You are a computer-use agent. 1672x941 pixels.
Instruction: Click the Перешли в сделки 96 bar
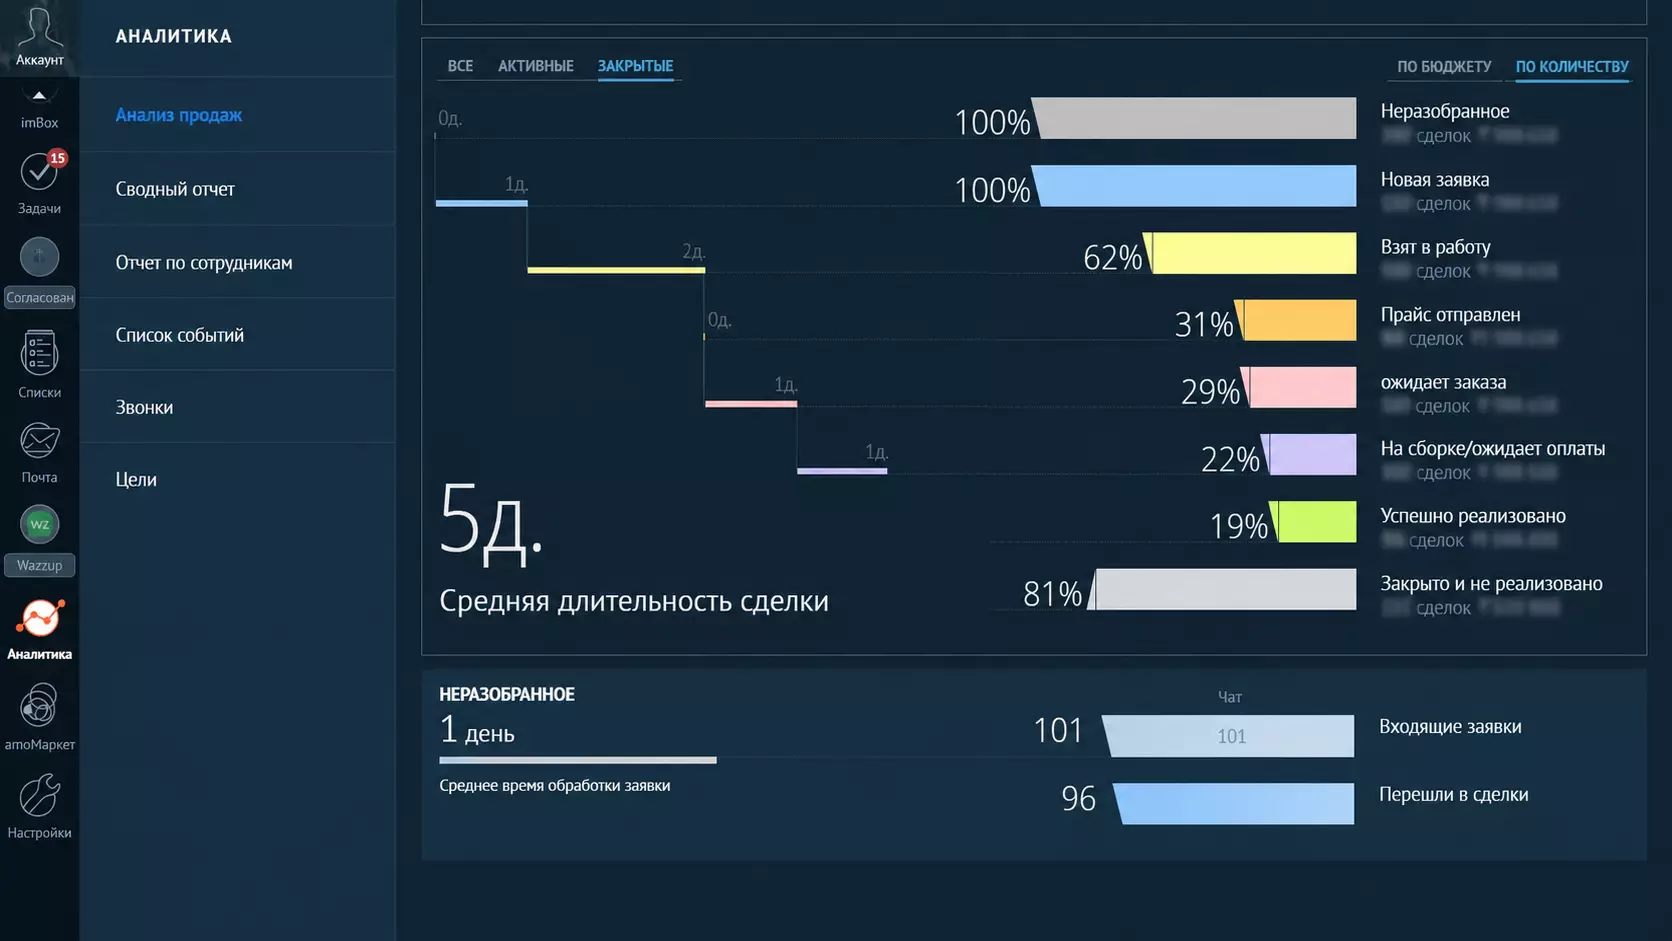(x=1234, y=804)
